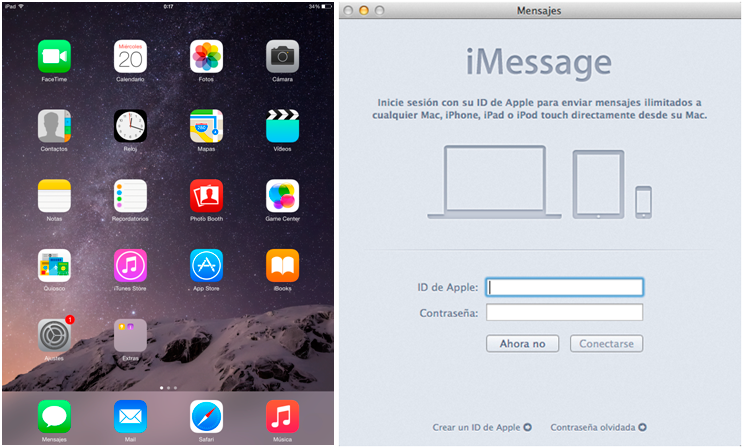This screenshot has width=745, height=447.
Task: Open the Mapas app
Action: (206, 126)
